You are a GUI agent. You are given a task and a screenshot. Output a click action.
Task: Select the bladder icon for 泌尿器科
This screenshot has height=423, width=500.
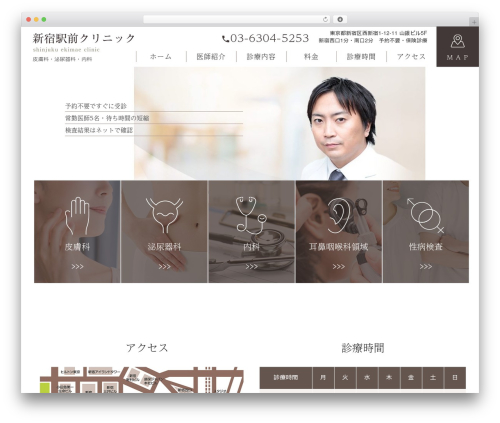[164, 215]
